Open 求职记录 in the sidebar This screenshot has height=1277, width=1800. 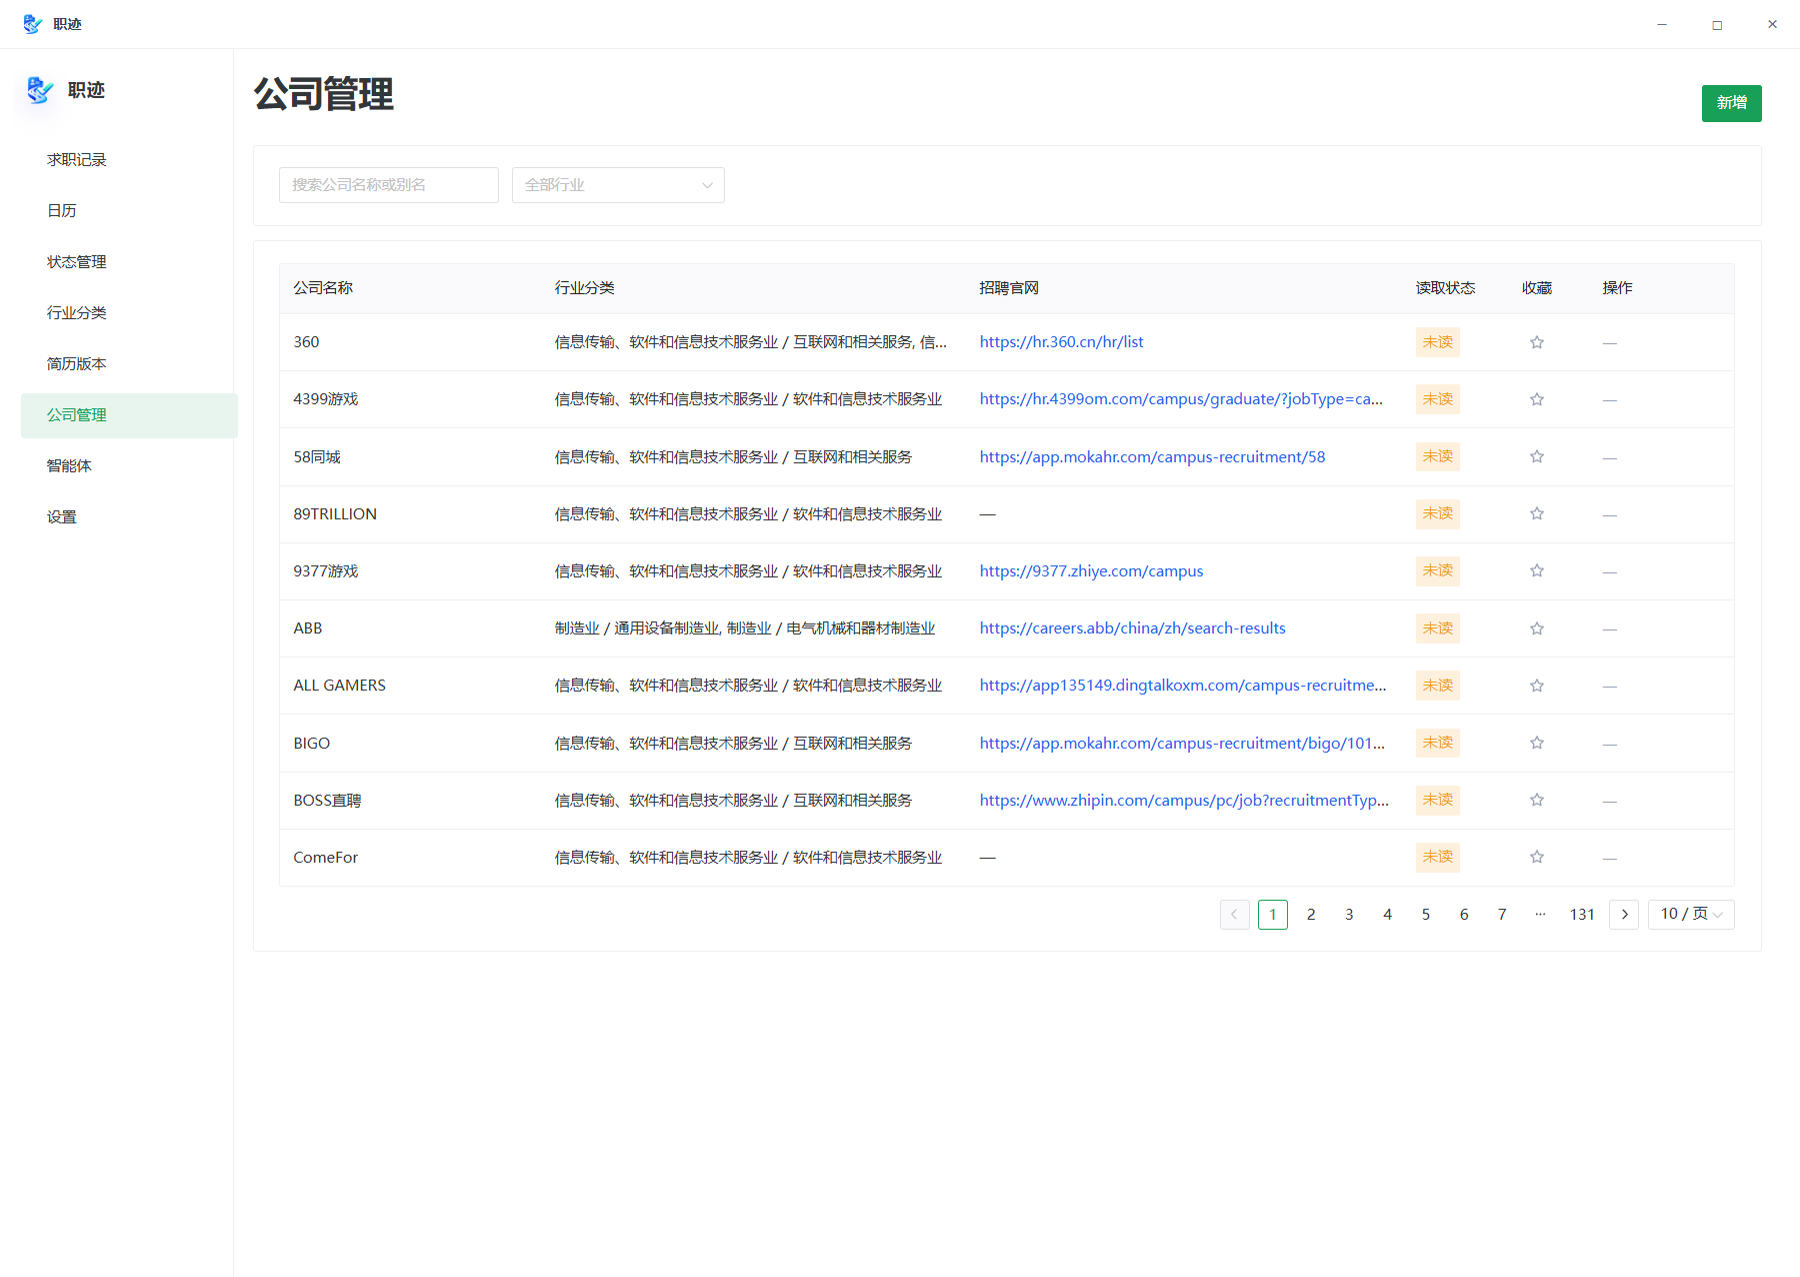click(129, 160)
